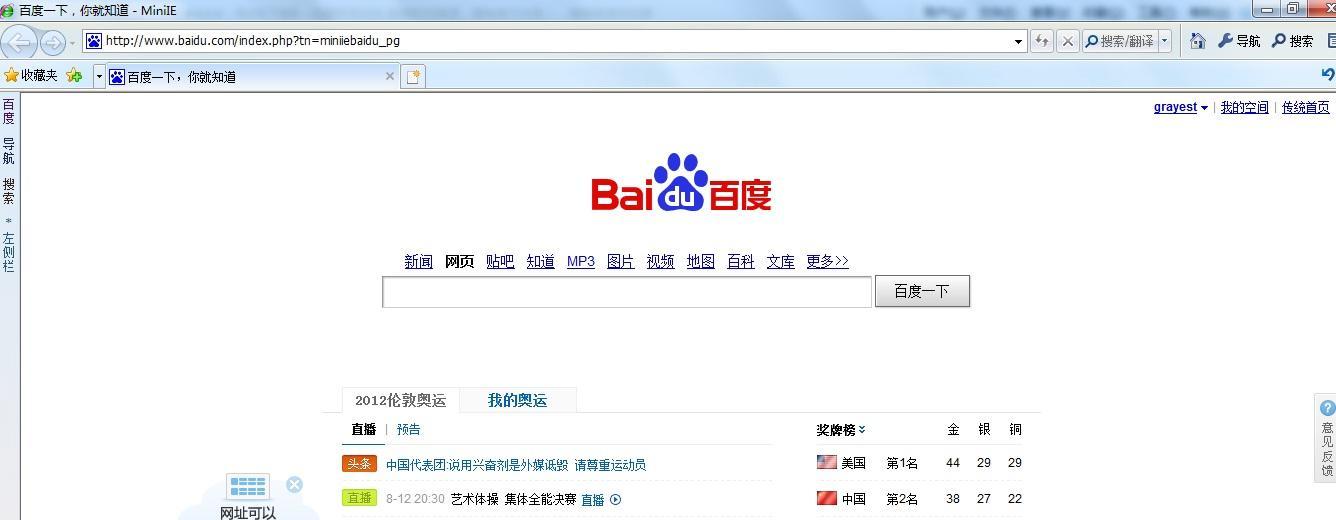Click the green 直播 tag
The height and width of the screenshot is (520, 1336).
coord(359,497)
